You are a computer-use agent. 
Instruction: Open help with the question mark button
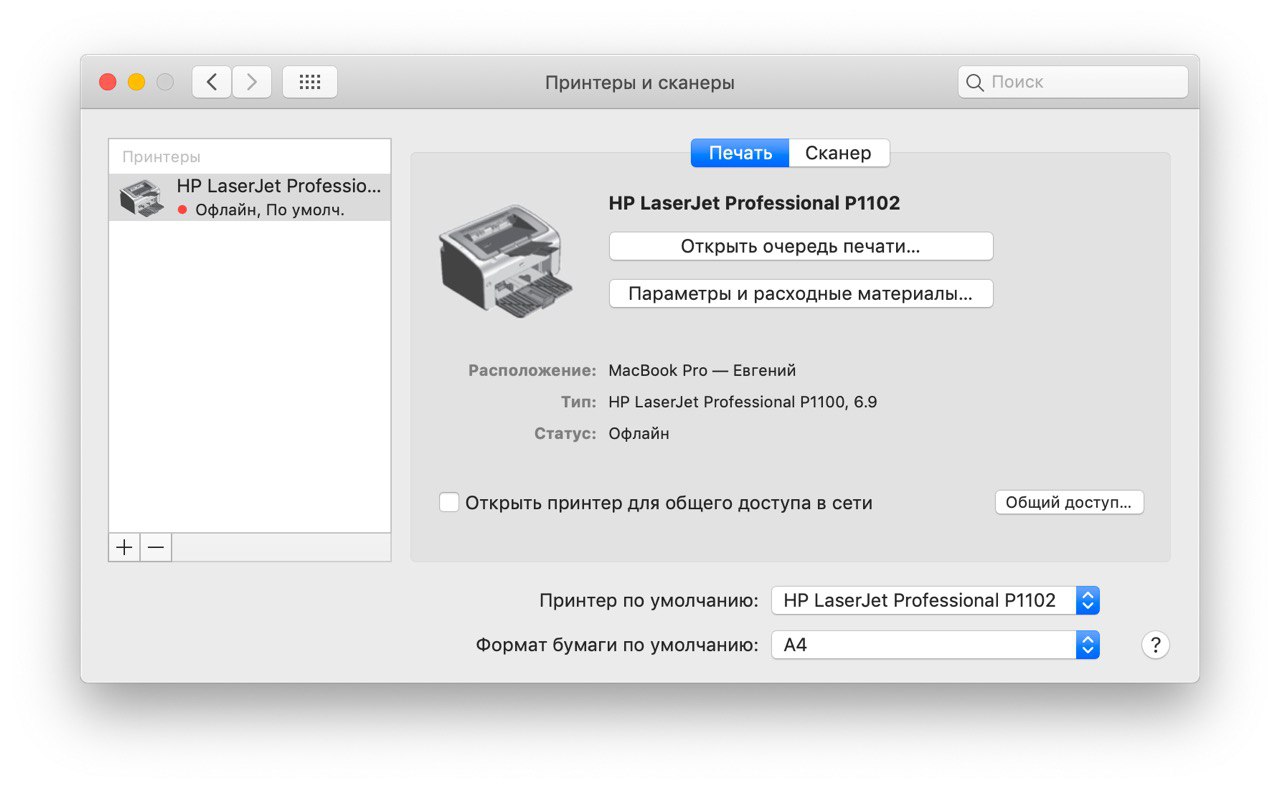point(1155,645)
